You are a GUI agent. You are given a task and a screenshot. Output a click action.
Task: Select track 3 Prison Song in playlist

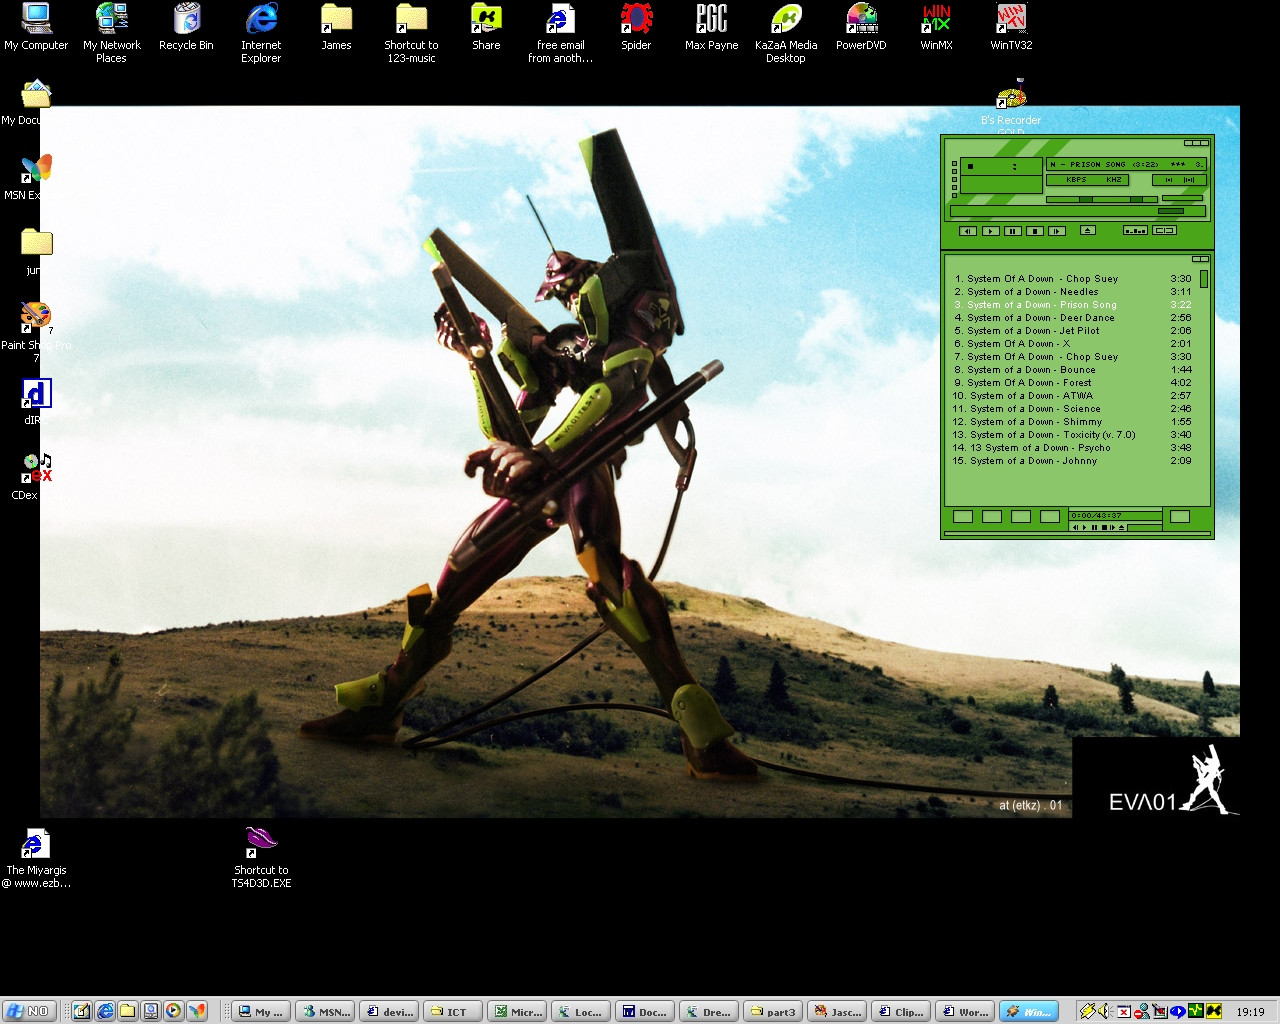click(1073, 305)
